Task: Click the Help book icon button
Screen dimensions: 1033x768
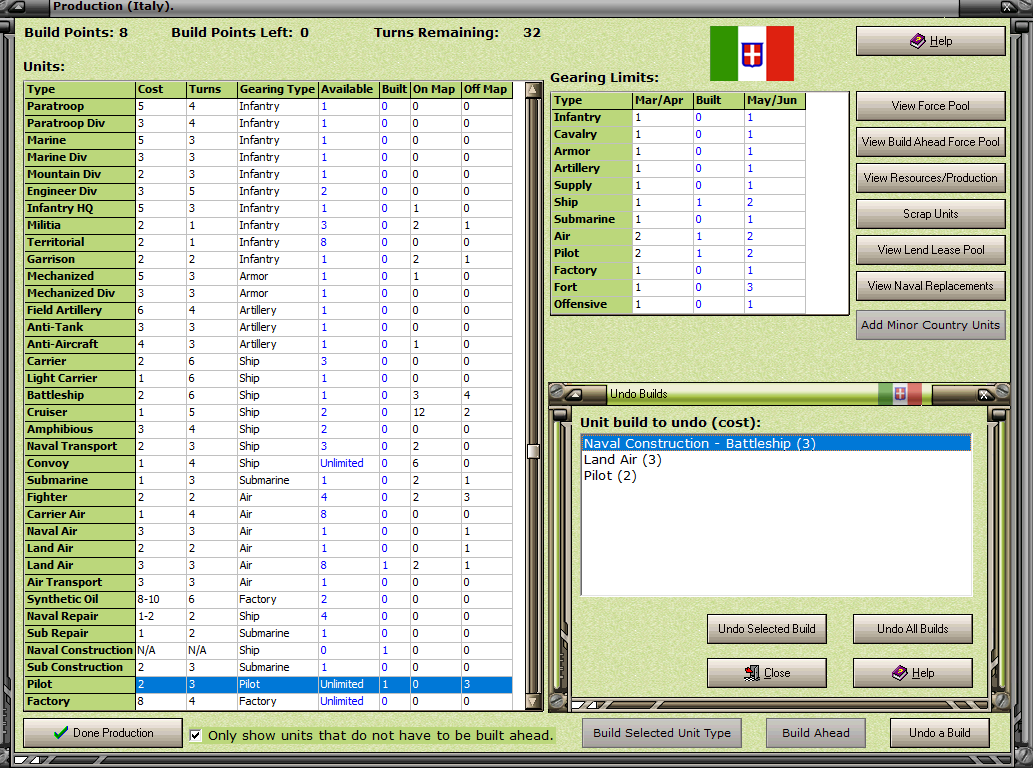Action: click(x=930, y=41)
